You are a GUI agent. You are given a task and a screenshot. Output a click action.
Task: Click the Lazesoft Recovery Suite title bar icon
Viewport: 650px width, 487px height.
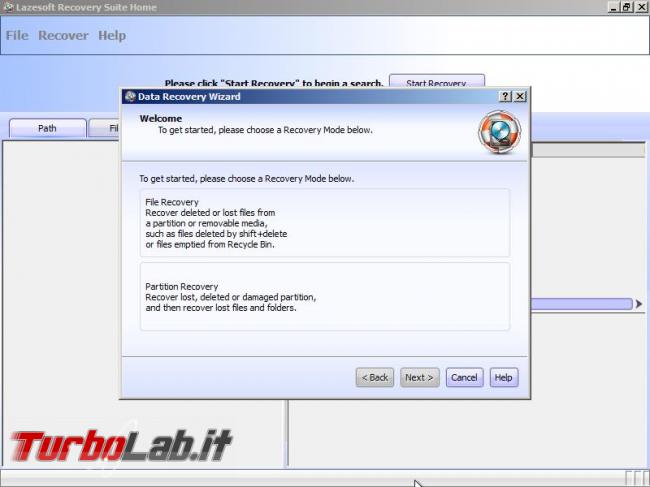[x=8, y=7]
